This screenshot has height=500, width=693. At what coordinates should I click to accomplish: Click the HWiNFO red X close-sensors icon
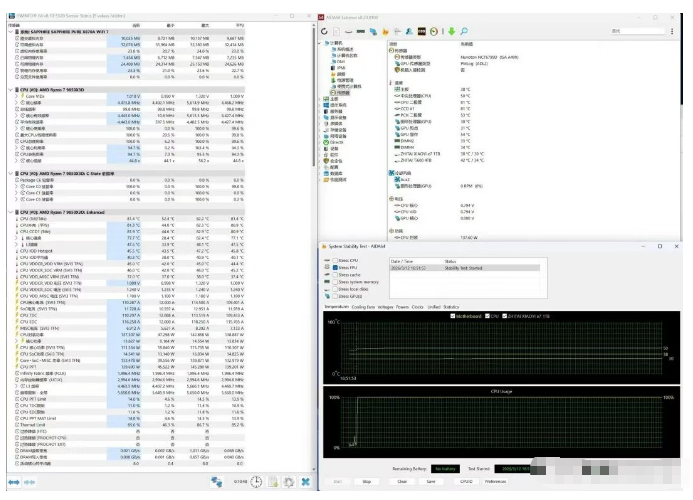coord(304,482)
